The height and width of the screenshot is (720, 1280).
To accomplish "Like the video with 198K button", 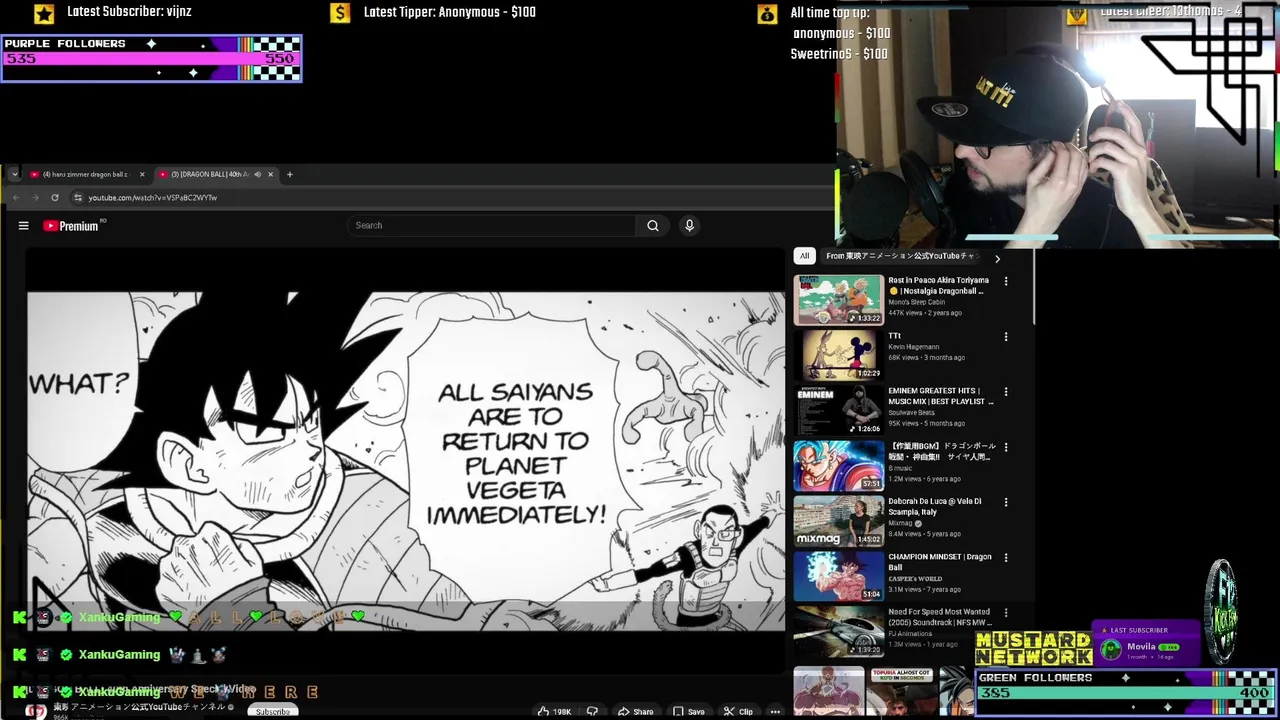I will click(x=554, y=712).
